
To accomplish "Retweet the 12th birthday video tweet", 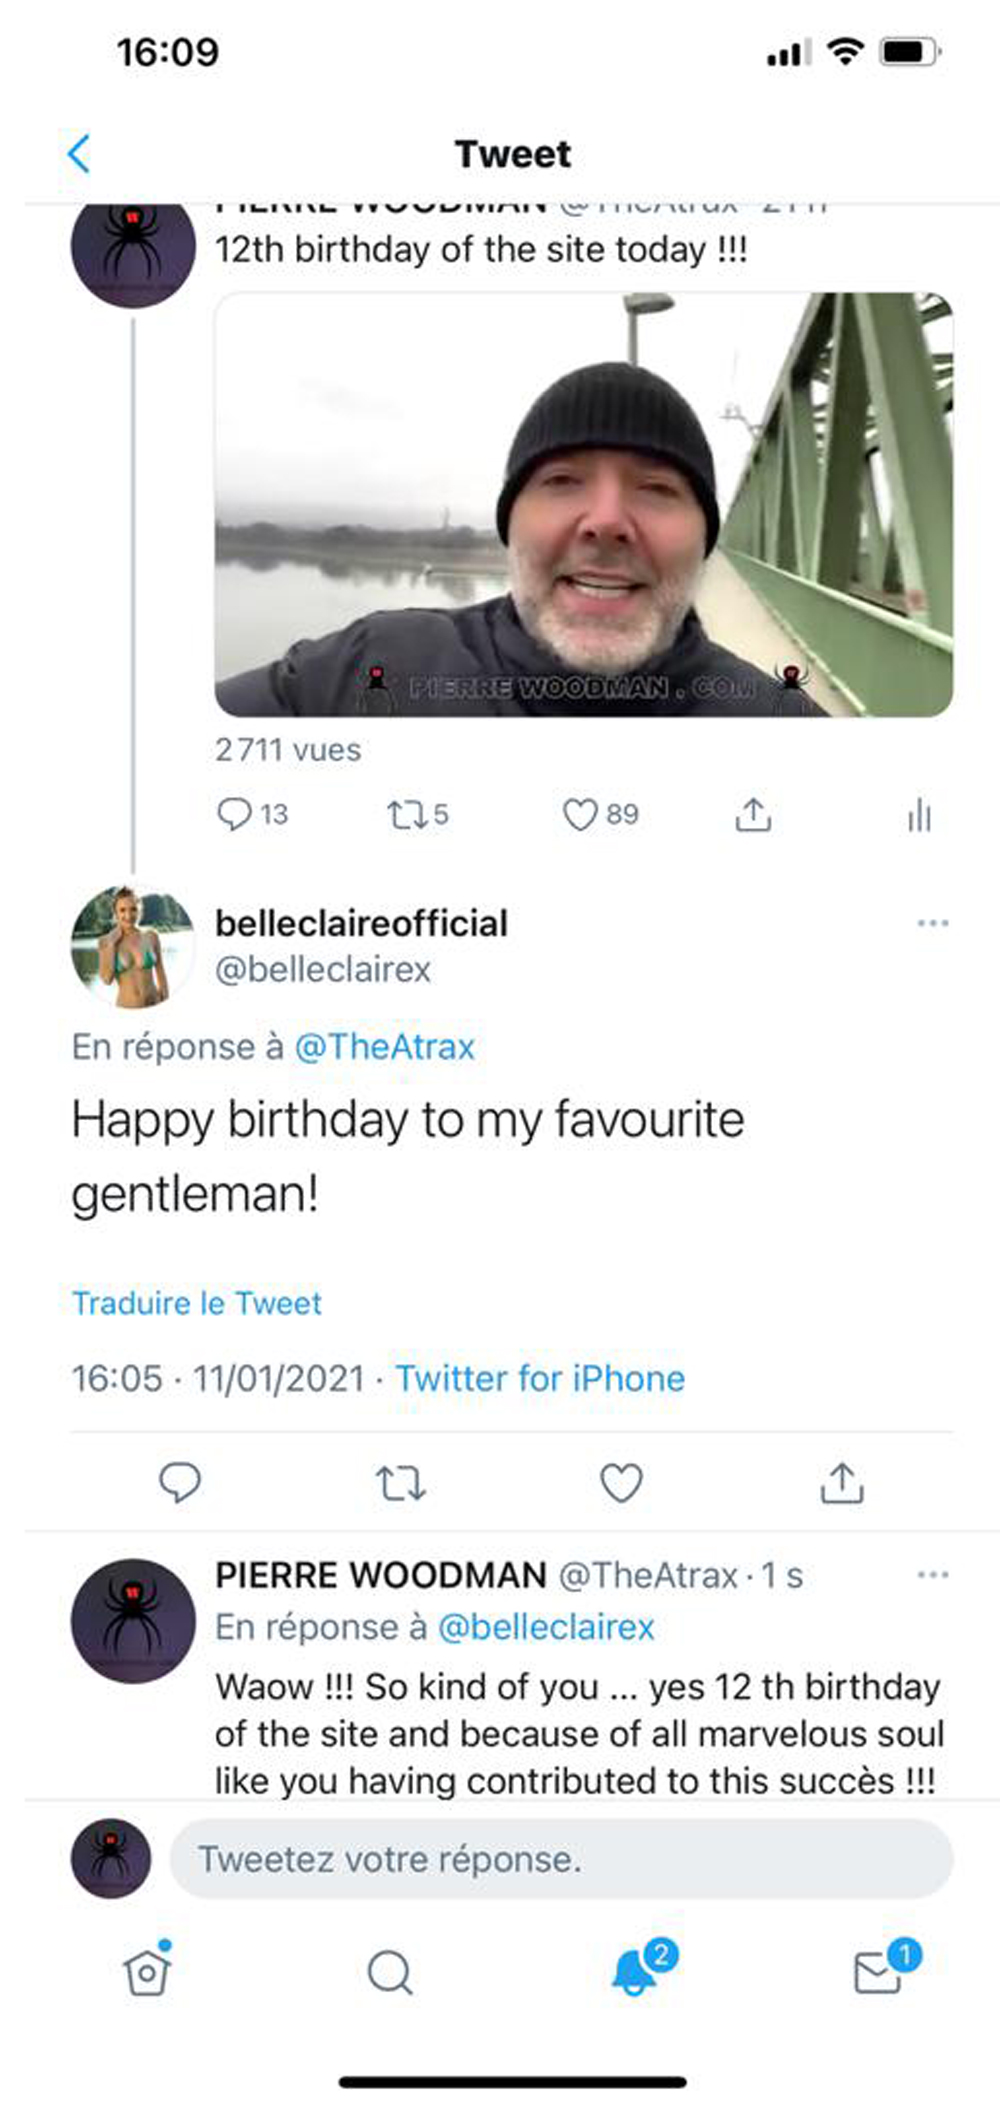I will [406, 815].
